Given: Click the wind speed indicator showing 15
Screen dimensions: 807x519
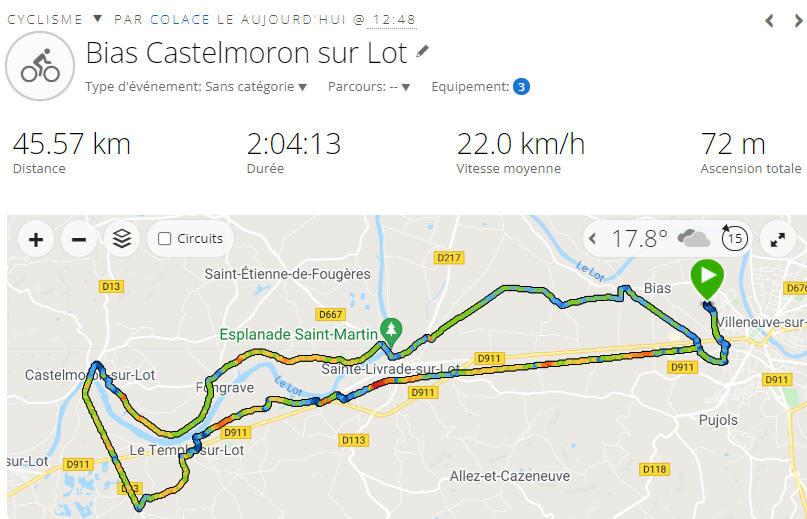Looking at the screenshot, I should click(734, 238).
